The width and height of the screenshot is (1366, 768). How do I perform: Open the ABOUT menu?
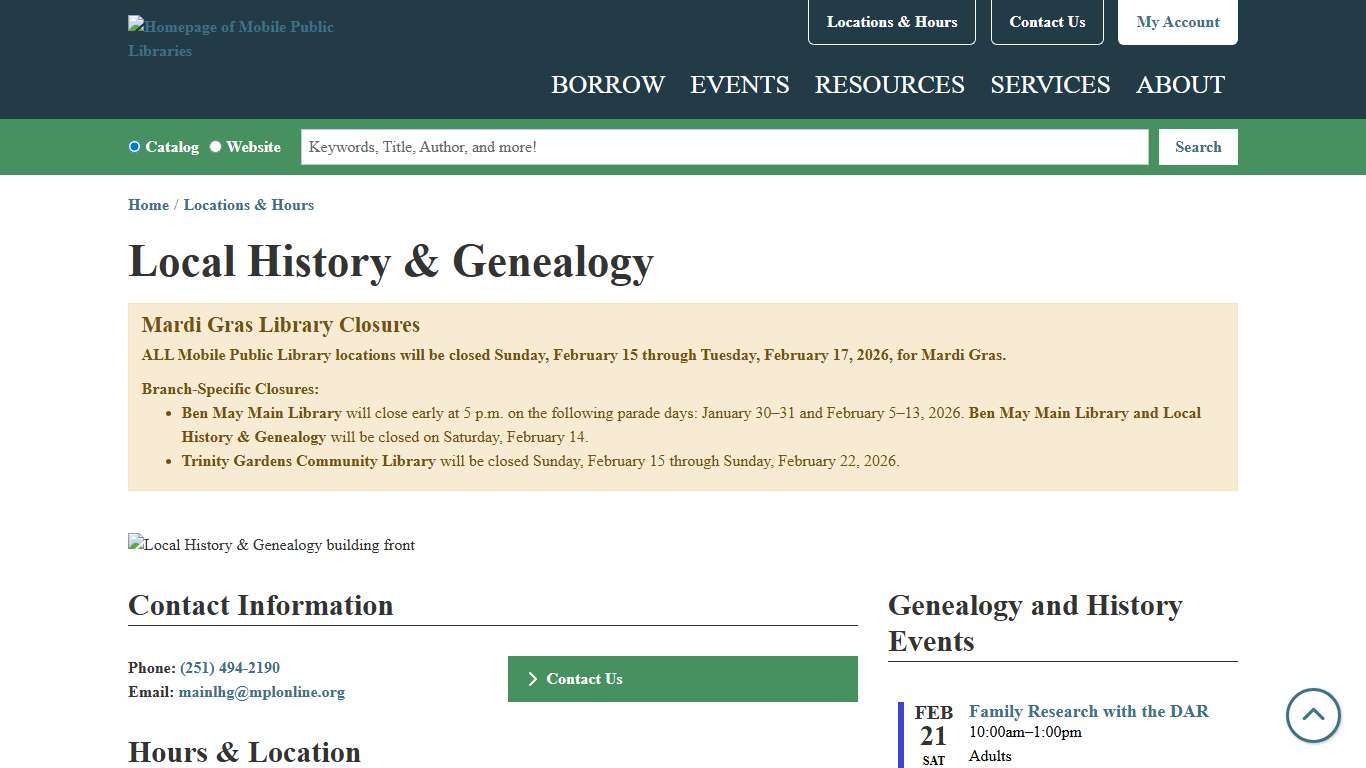[1180, 85]
